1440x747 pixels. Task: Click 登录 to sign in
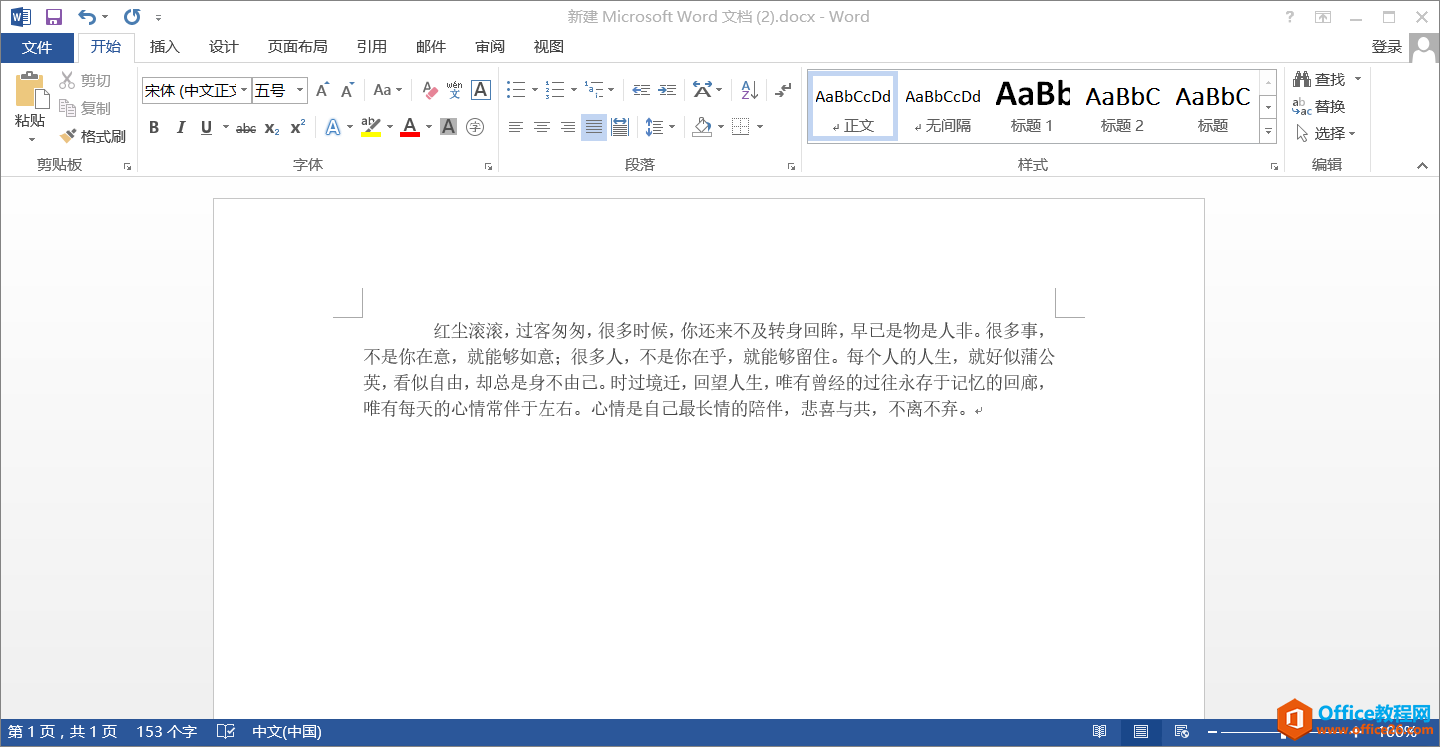coord(1387,47)
